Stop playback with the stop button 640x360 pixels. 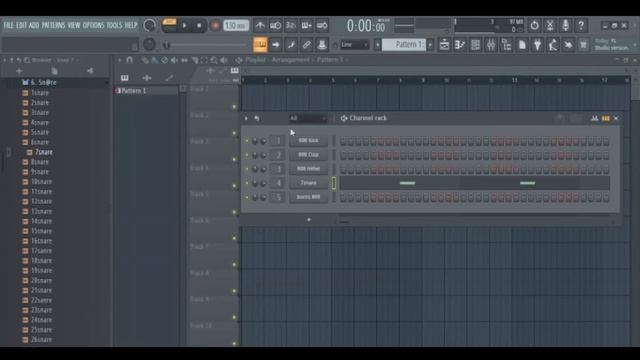click(199, 26)
